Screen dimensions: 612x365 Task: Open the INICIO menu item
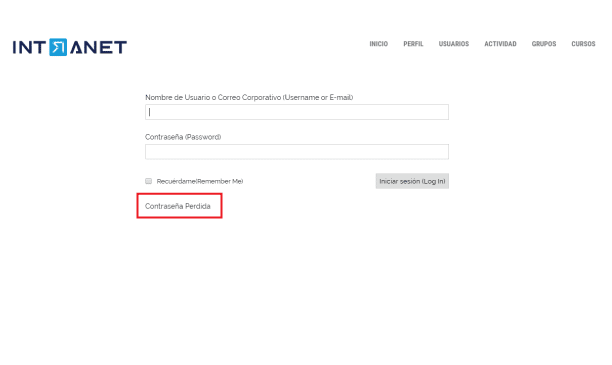pyautogui.click(x=379, y=44)
